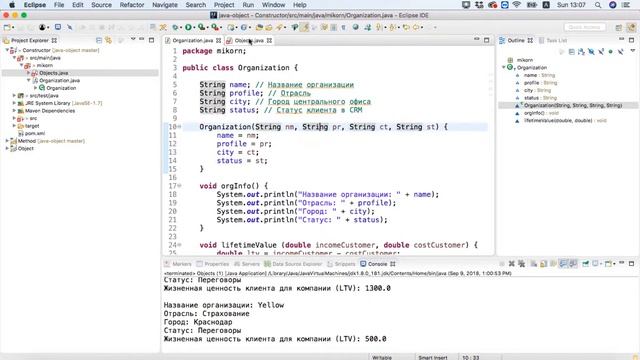Expand the Organization class node in explorer

36,88
